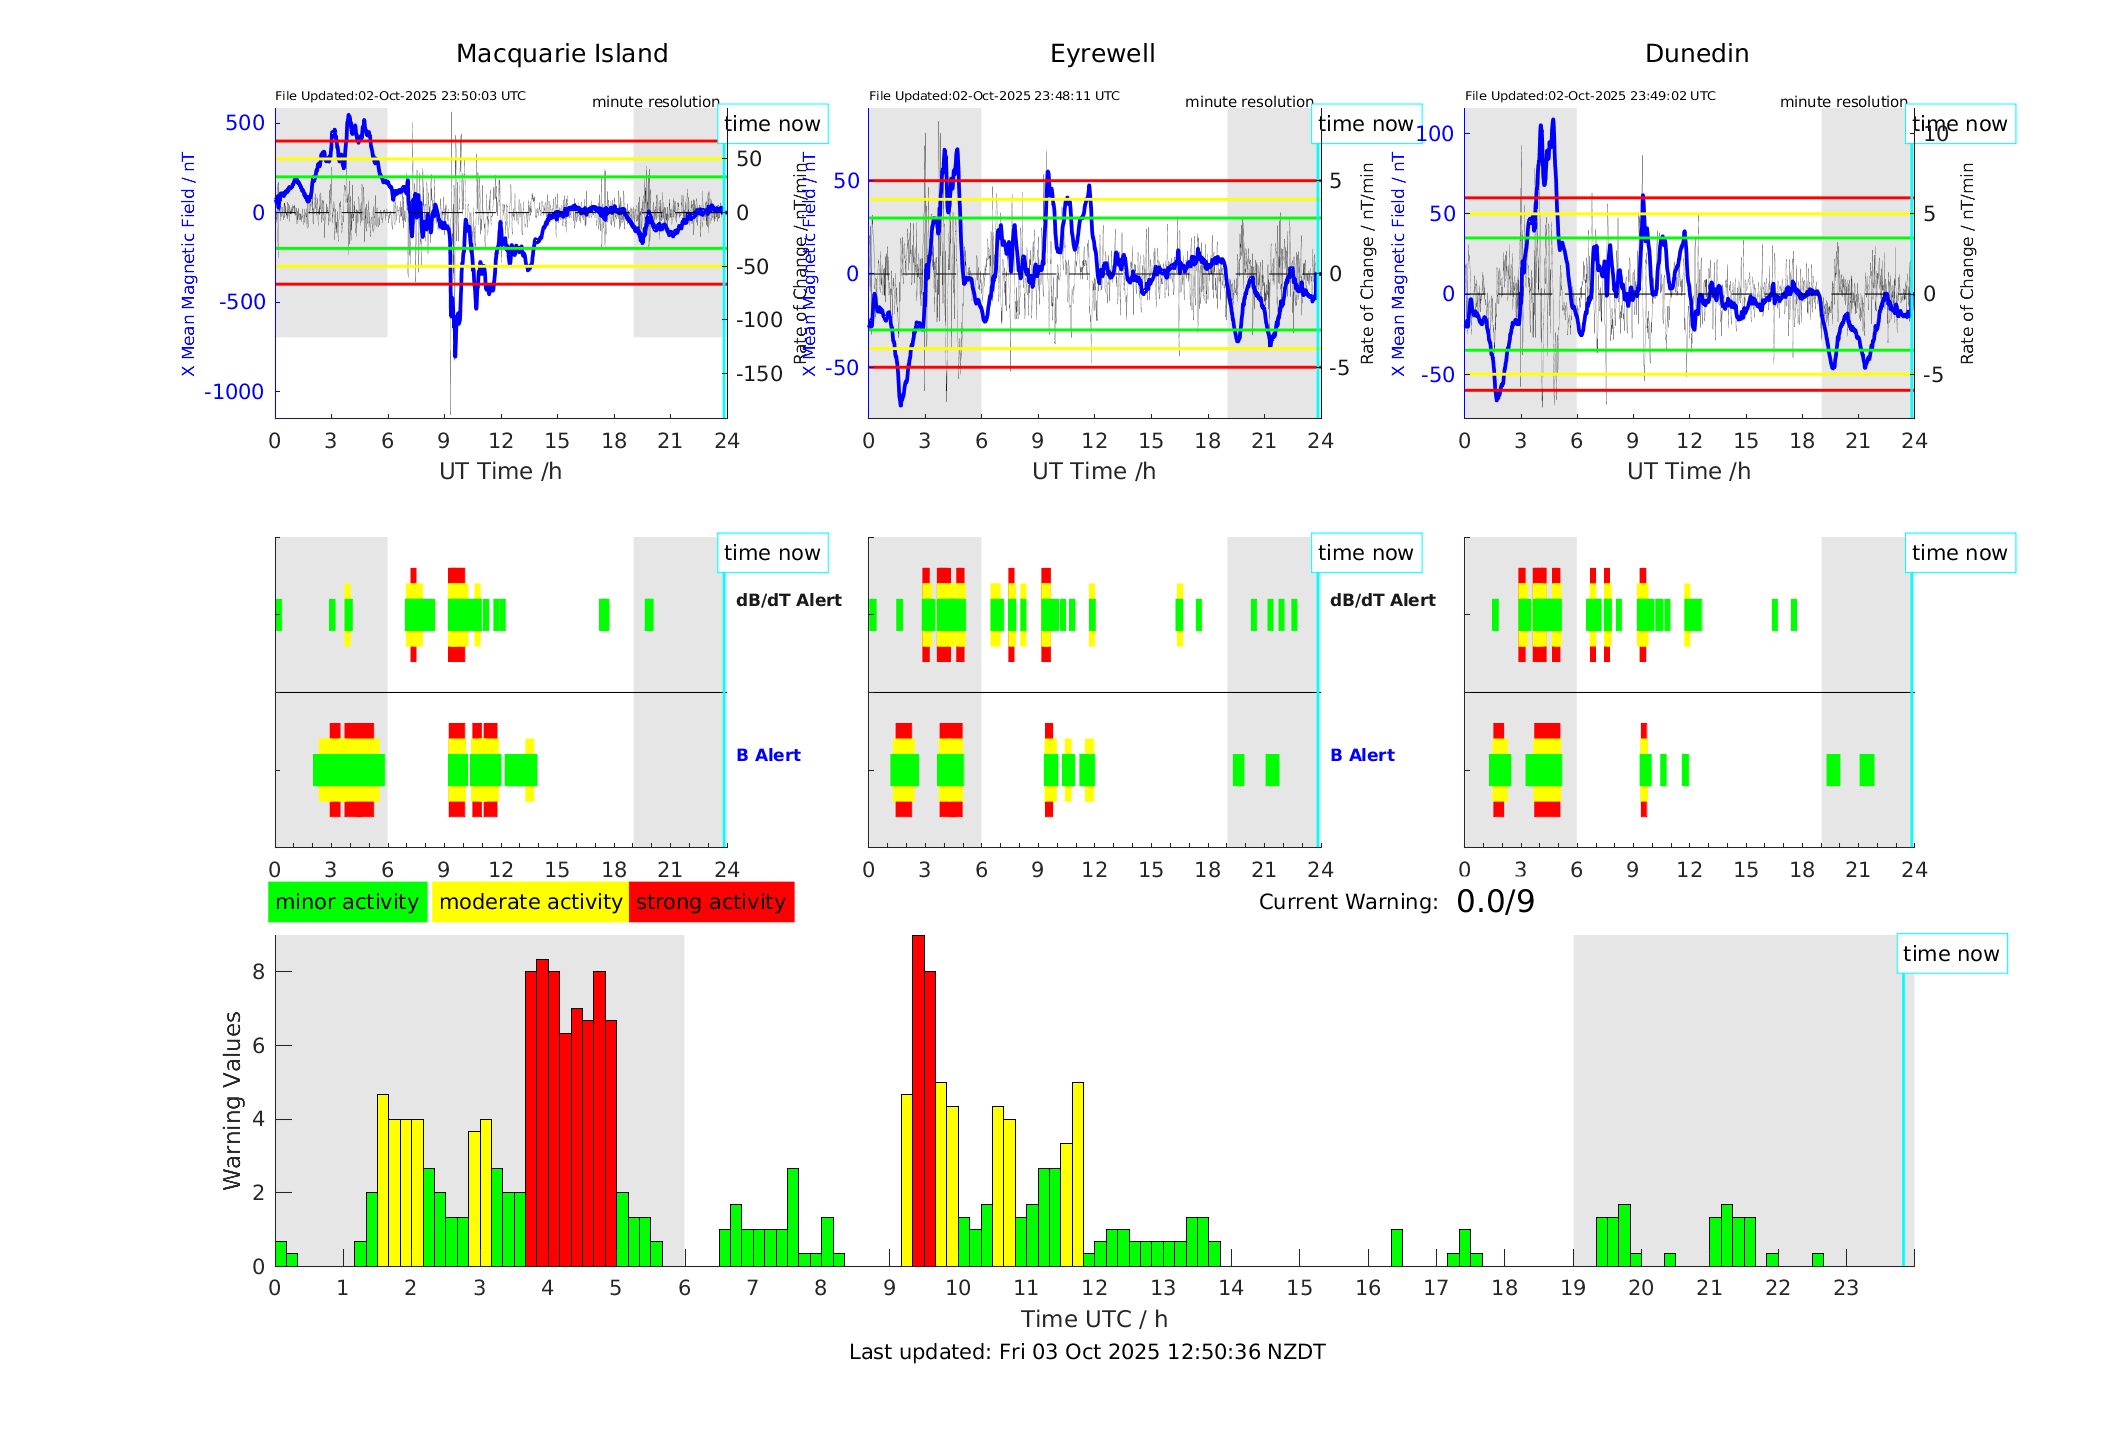Click the time now label on Dunedin magnetogram
This screenshot has height=1437, width=2117.
pos(1959,124)
